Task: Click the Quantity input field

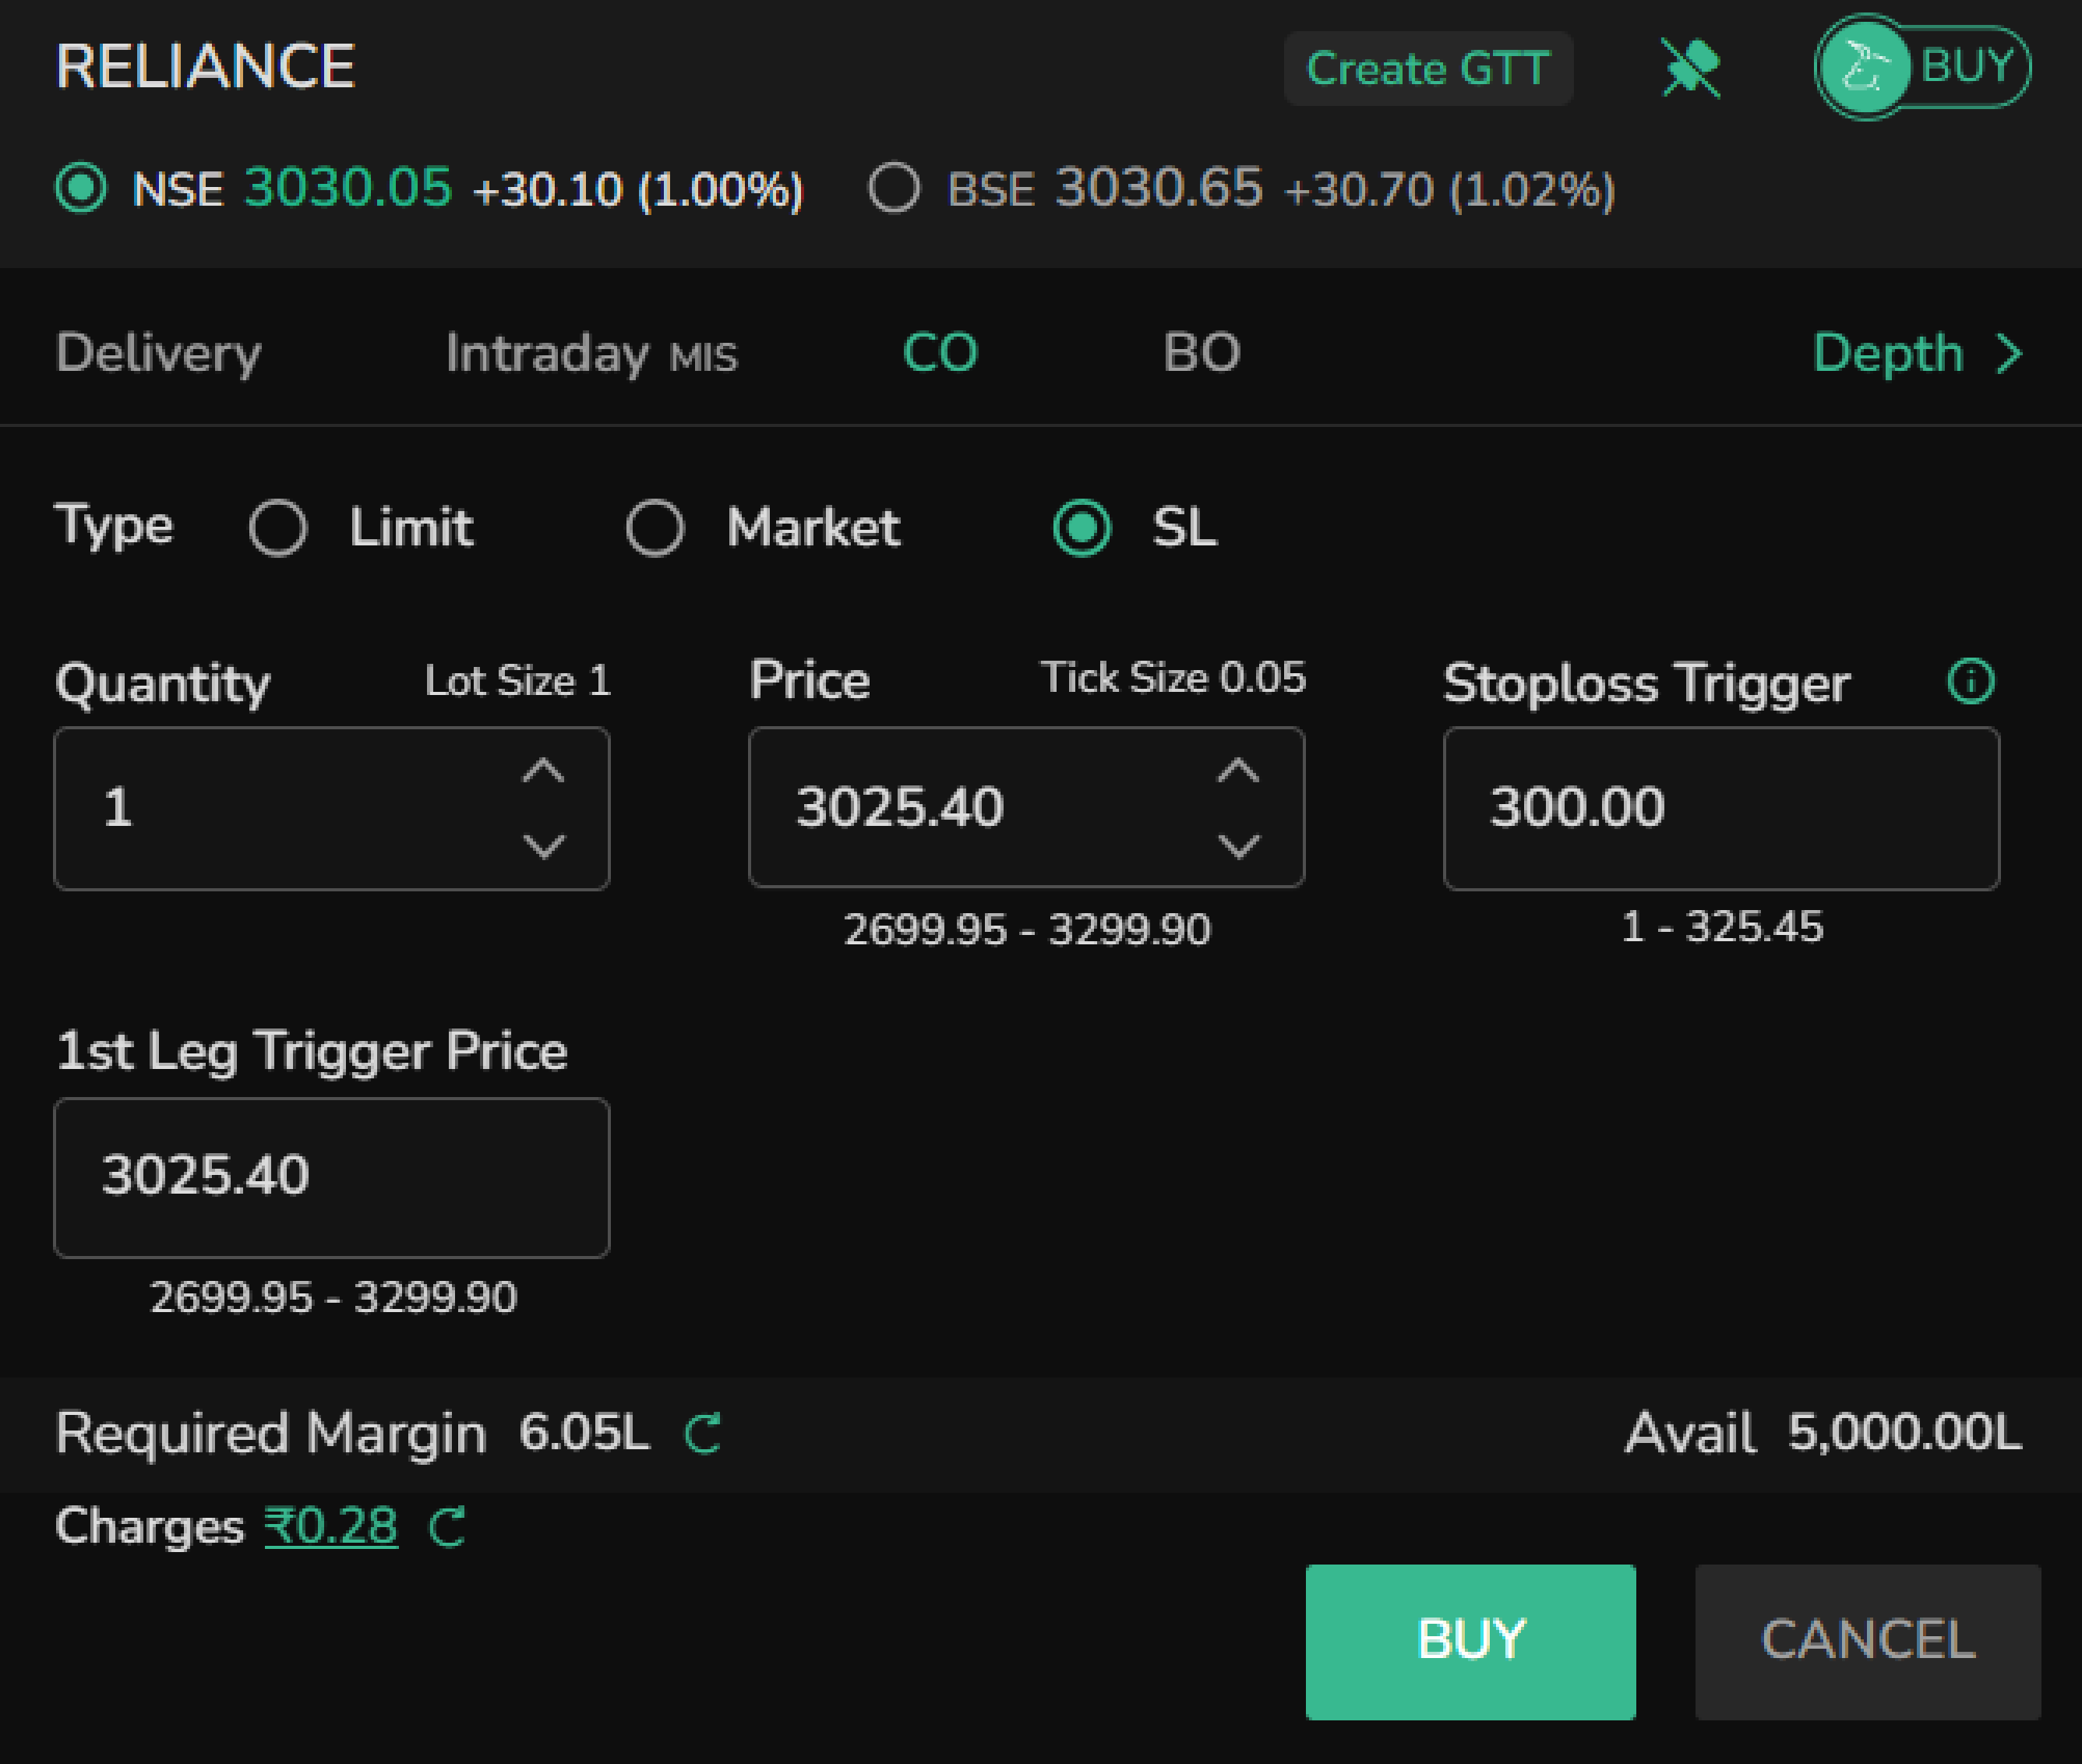Action: pos(332,808)
